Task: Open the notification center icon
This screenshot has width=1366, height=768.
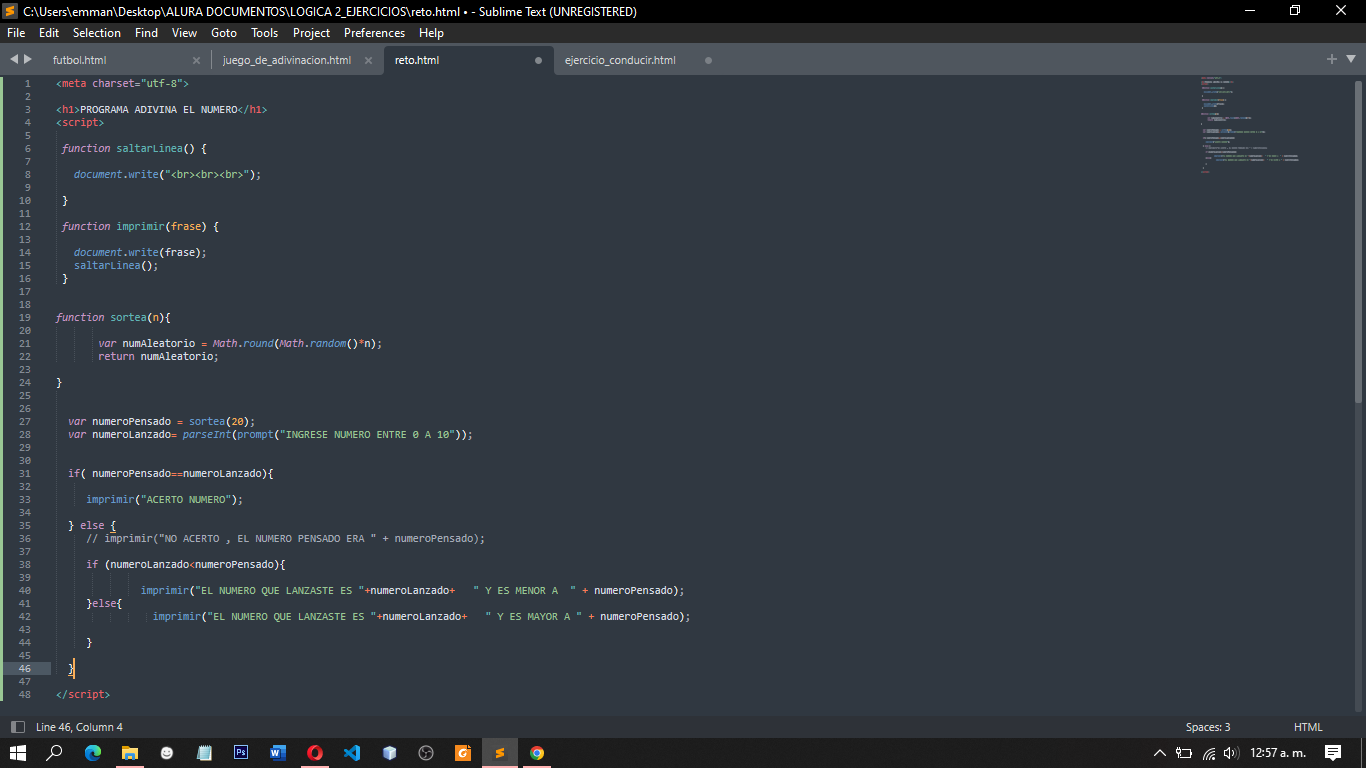Action: click(x=1333, y=753)
